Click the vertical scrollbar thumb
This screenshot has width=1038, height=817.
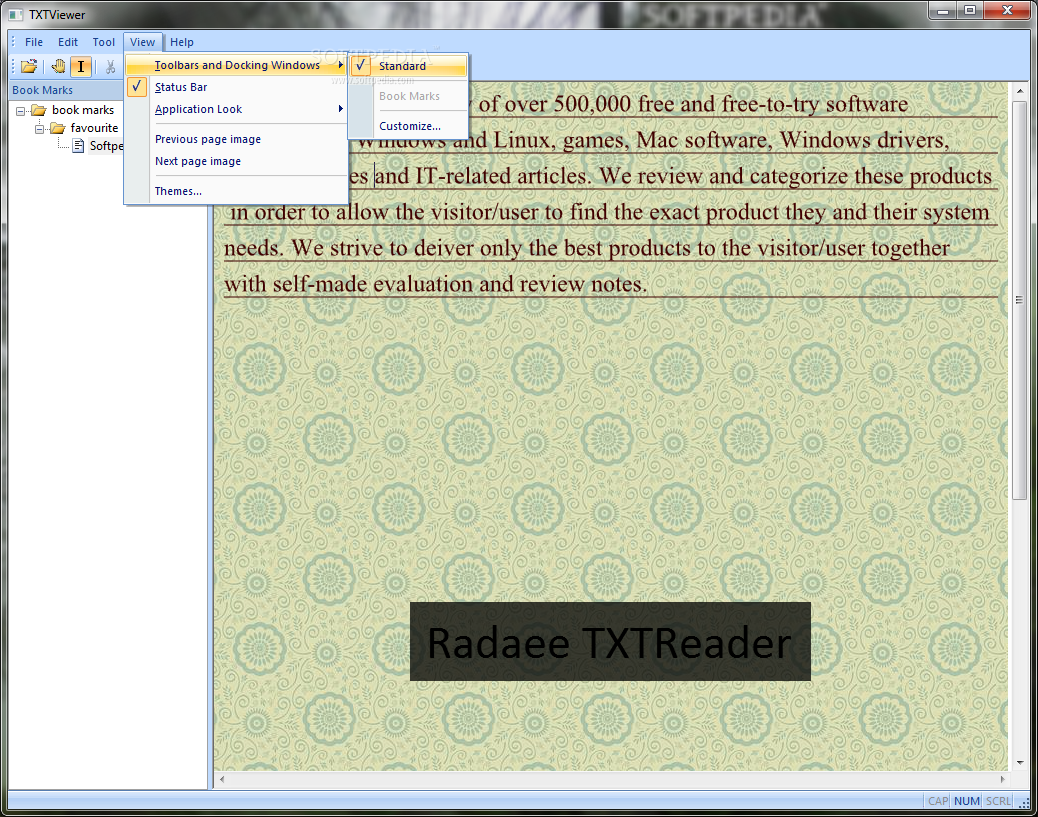point(1019,300)
